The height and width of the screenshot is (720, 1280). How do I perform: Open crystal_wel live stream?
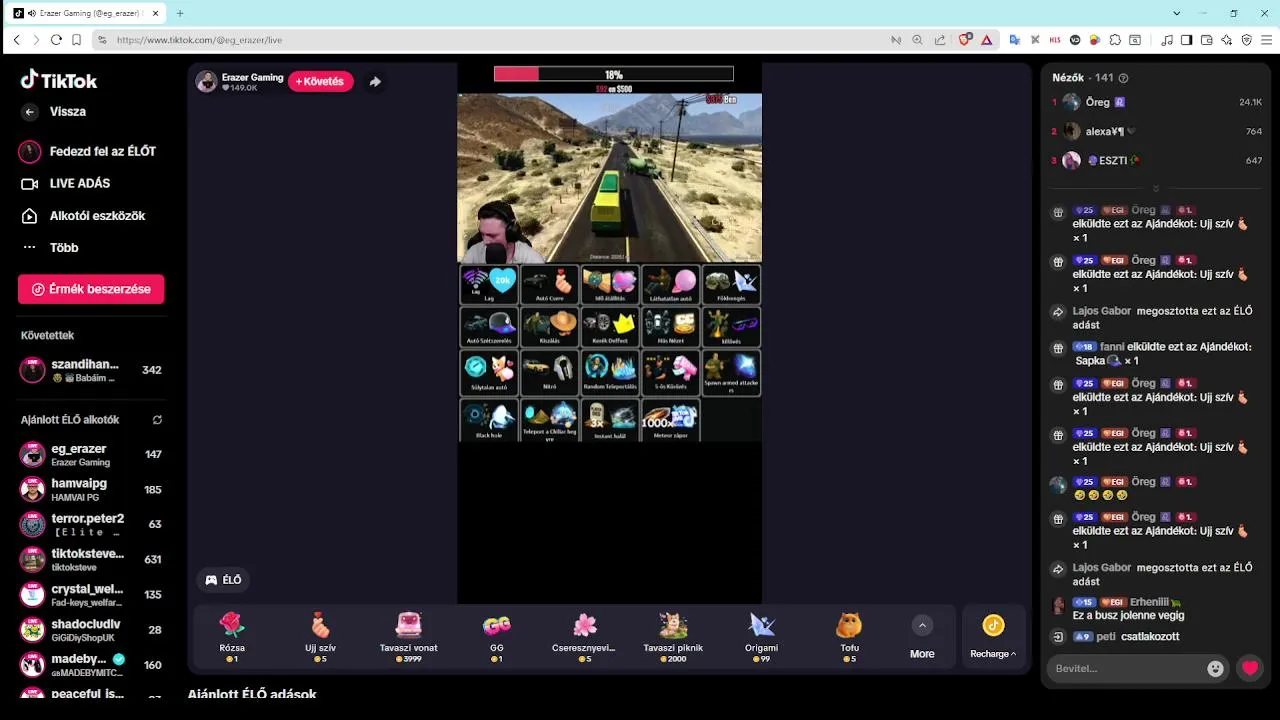[91, 594]
